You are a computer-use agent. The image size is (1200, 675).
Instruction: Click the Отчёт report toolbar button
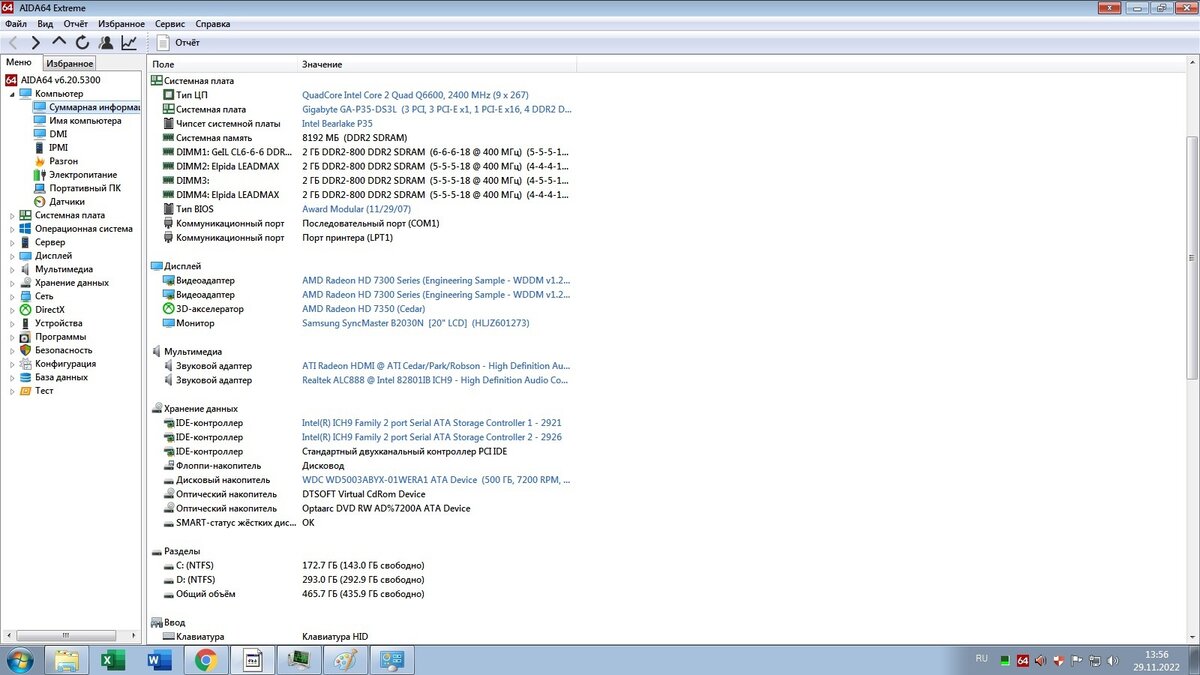pyautogui.click(x=179, y=43)
